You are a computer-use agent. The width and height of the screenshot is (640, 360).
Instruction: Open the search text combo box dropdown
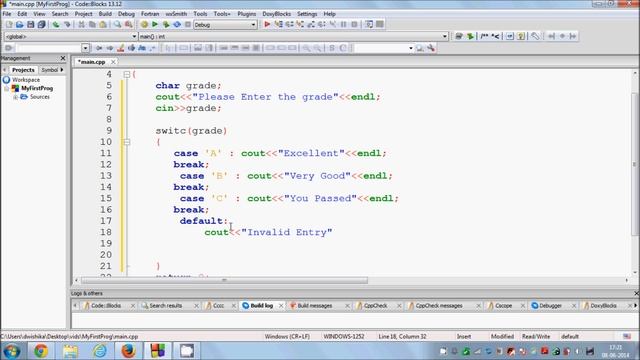pyautogui.click(x=411, y=48)
